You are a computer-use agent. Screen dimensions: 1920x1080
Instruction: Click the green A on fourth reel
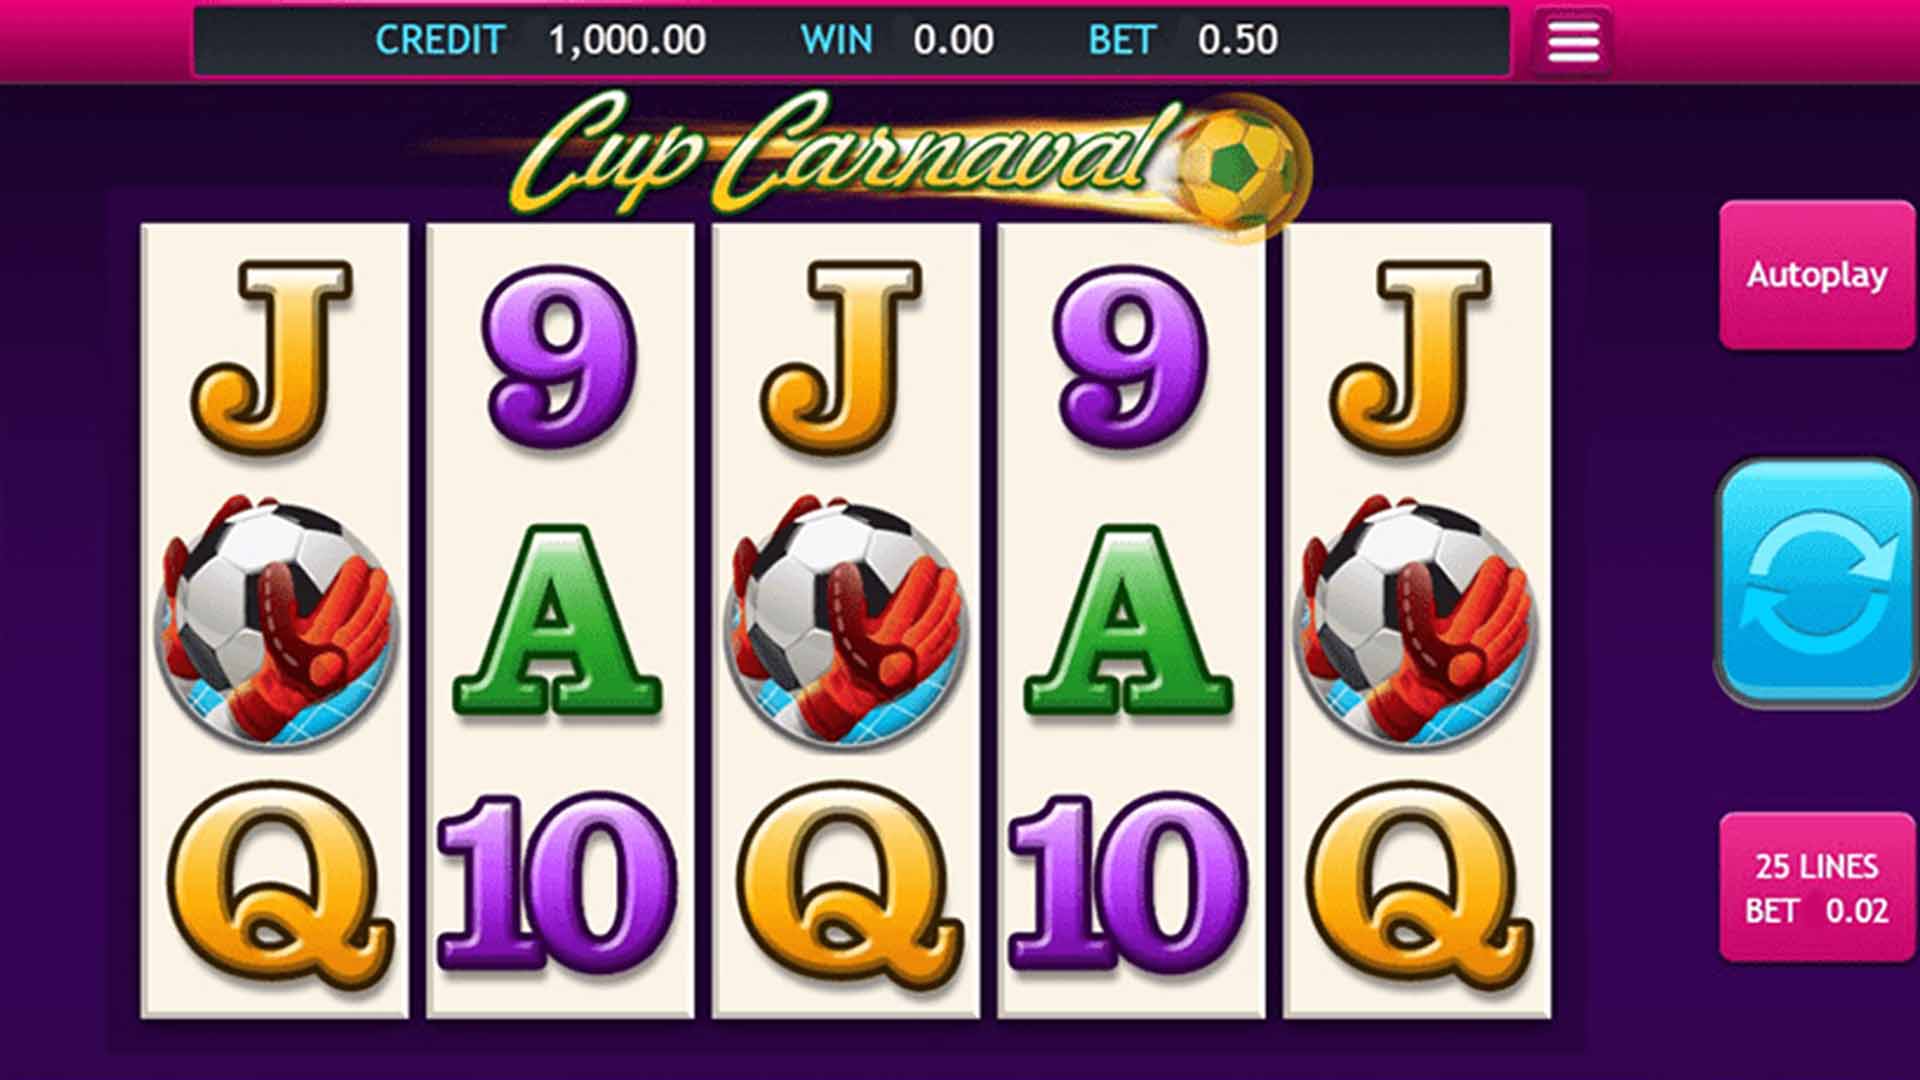point(1129,620)
